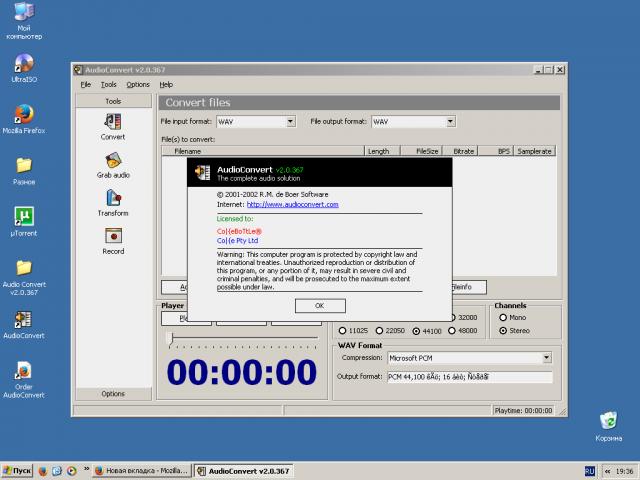Select Stereo channel option
The image size is (640, 480).
click(x=503, y=330)
